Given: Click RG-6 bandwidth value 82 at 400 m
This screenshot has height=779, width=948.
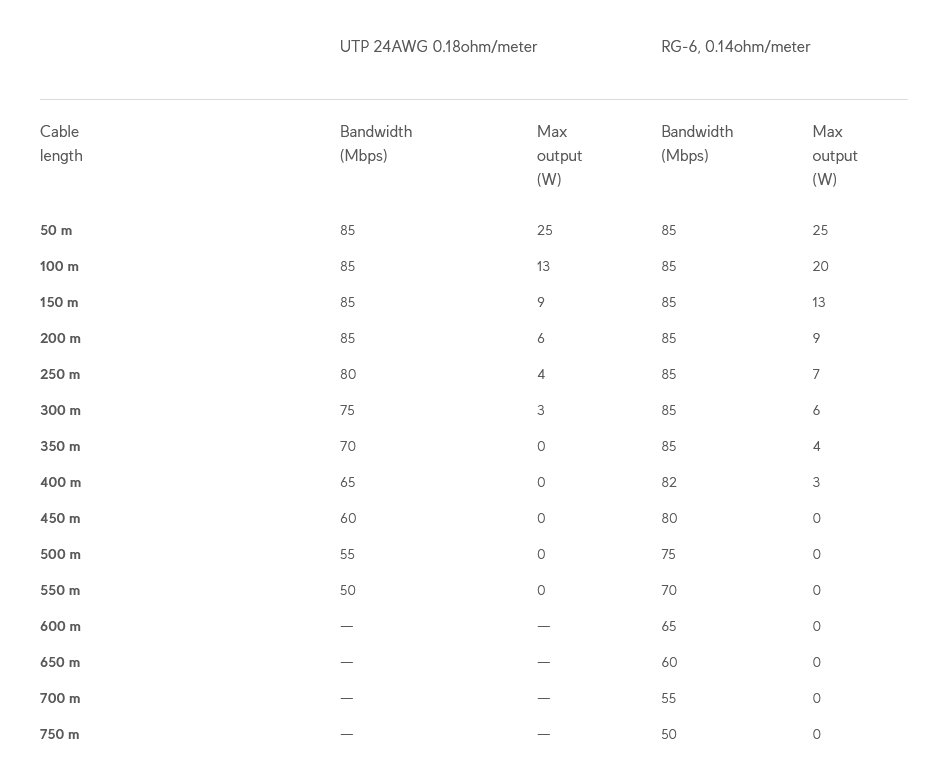Looking at the screenshot, I should click(x=669, y=483).
